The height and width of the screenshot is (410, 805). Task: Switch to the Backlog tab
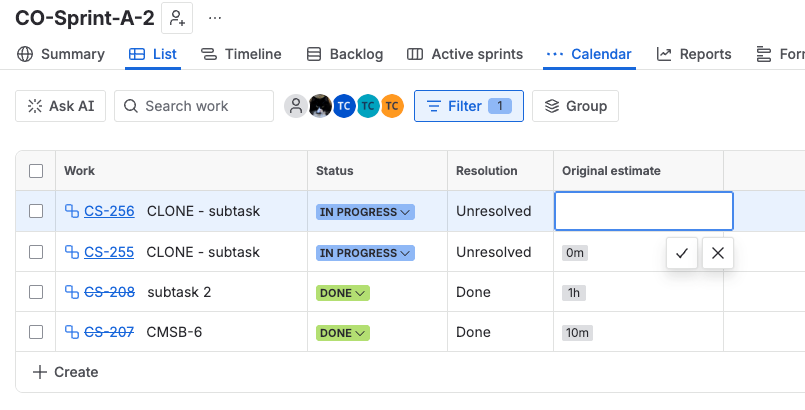pyautogui.click(x=344, y=54)
